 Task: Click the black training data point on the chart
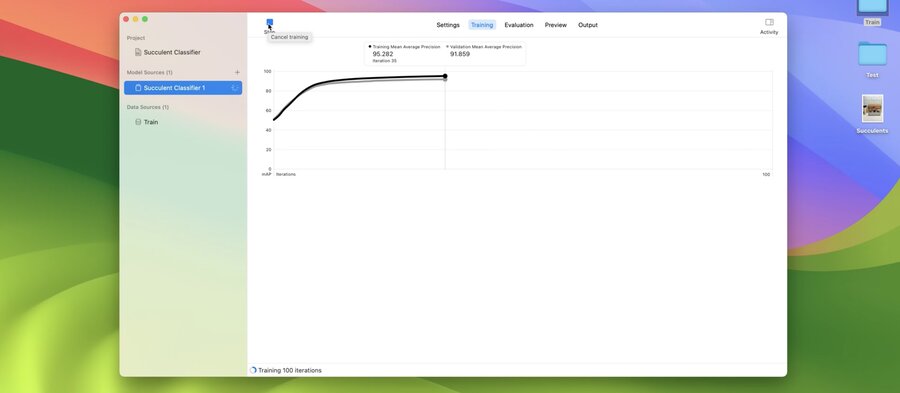tap(445, 76)
